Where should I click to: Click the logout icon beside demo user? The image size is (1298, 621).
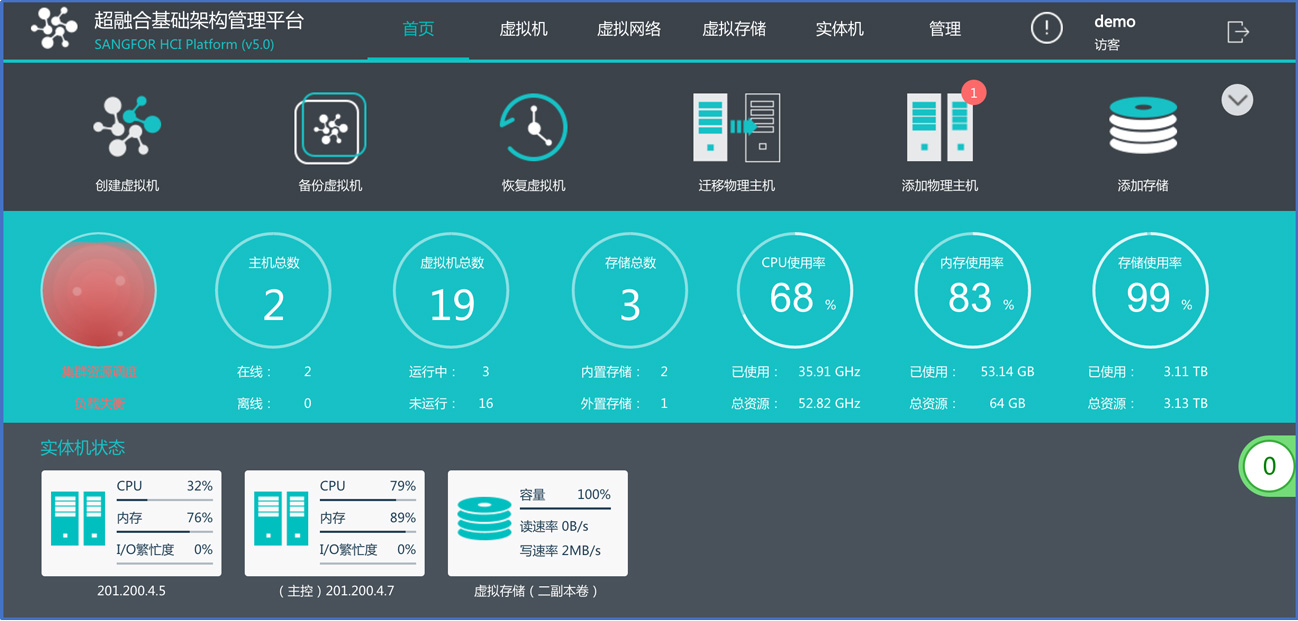[1238, 32]
